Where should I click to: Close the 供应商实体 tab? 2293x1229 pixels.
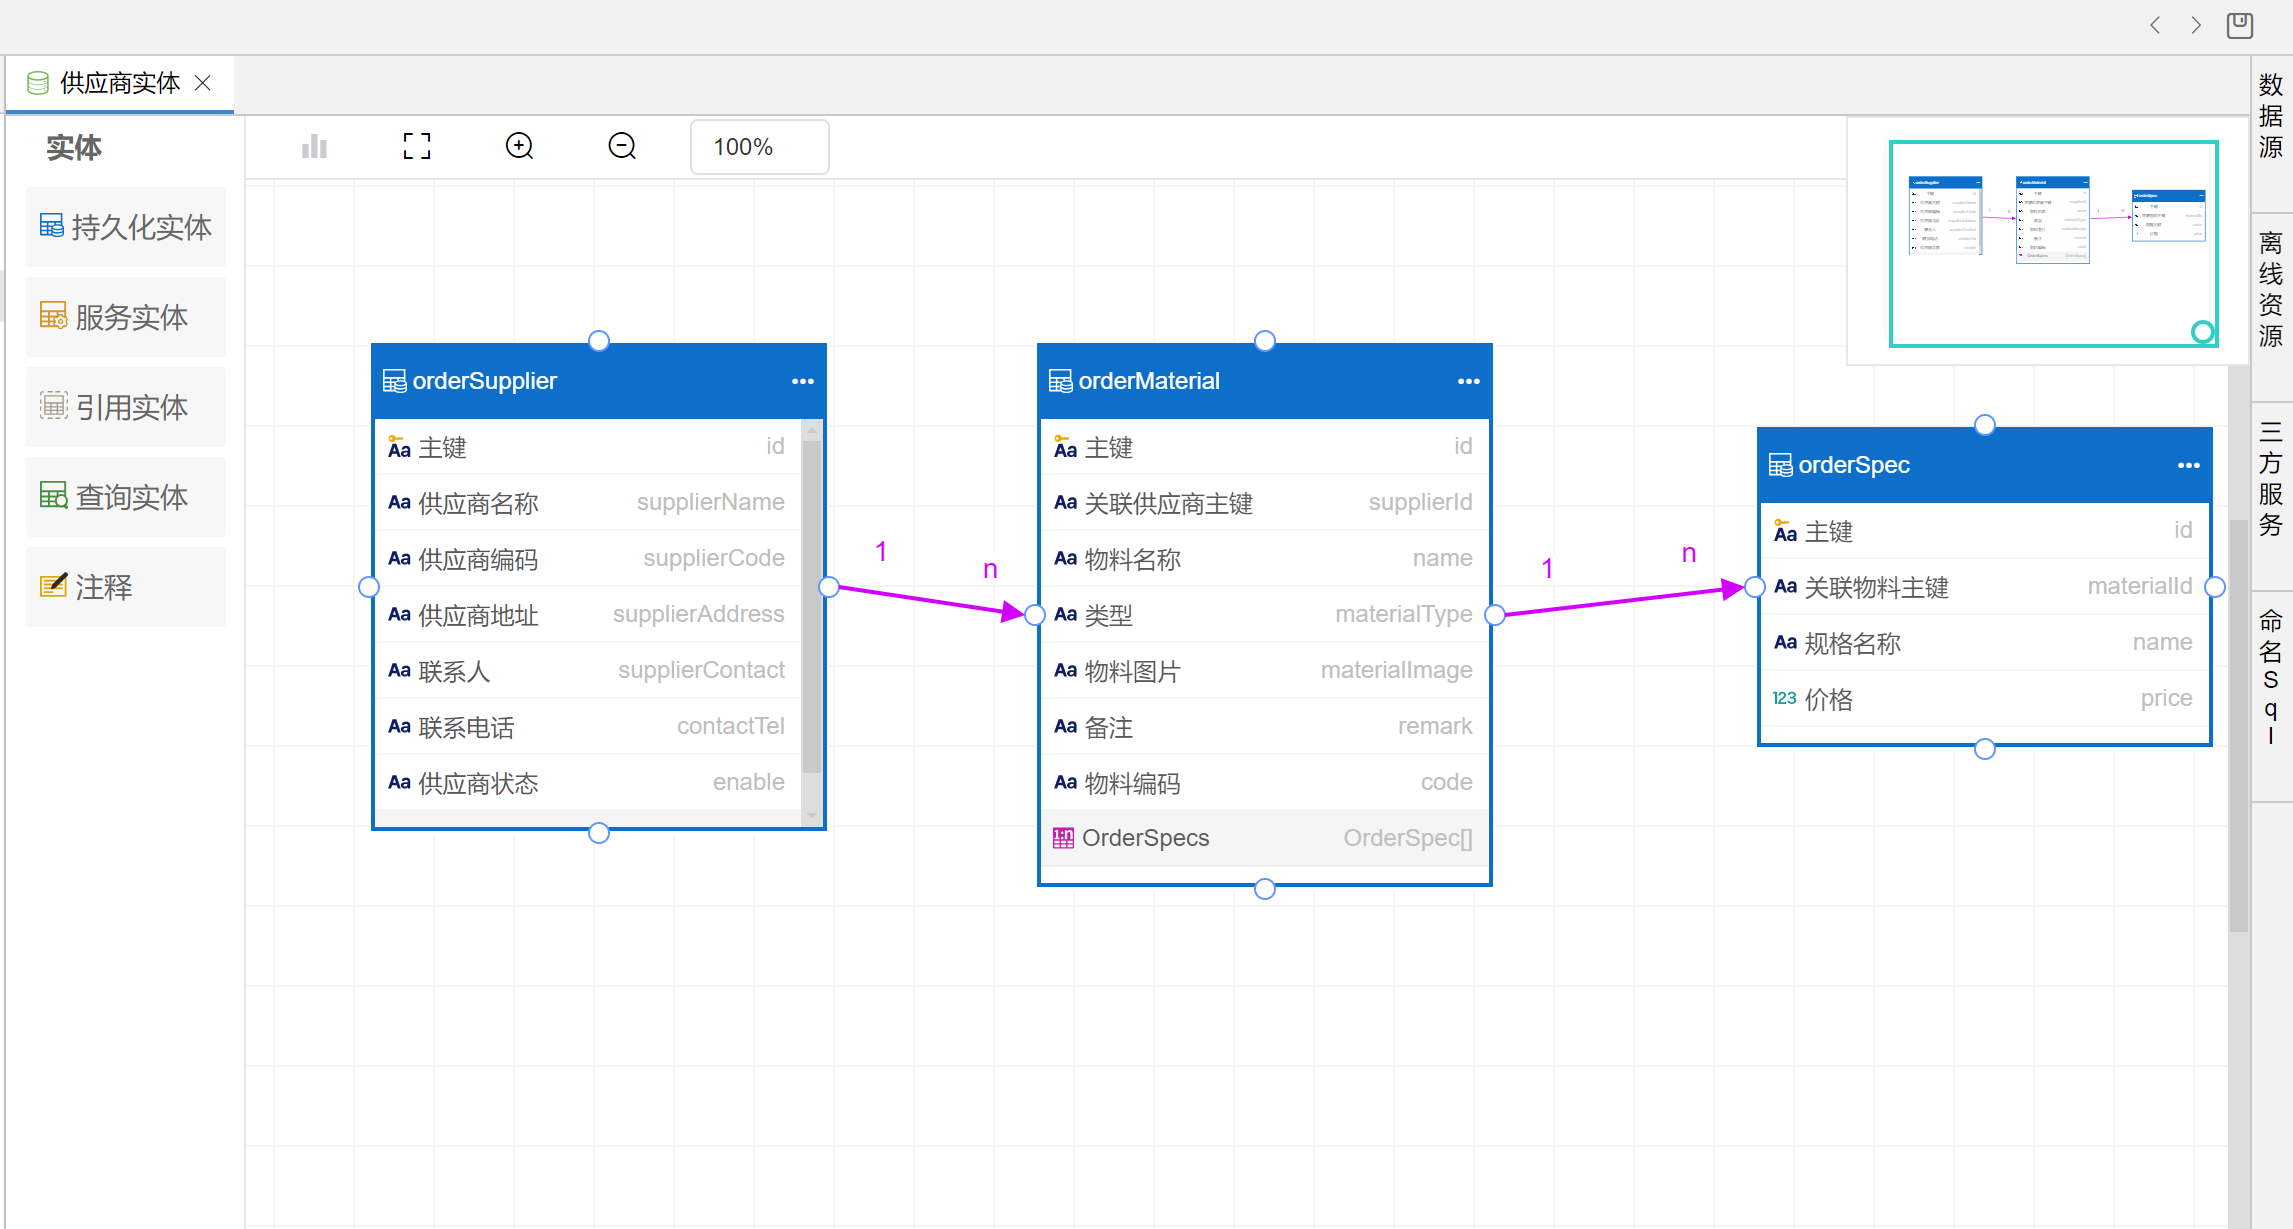coord(203,83)
